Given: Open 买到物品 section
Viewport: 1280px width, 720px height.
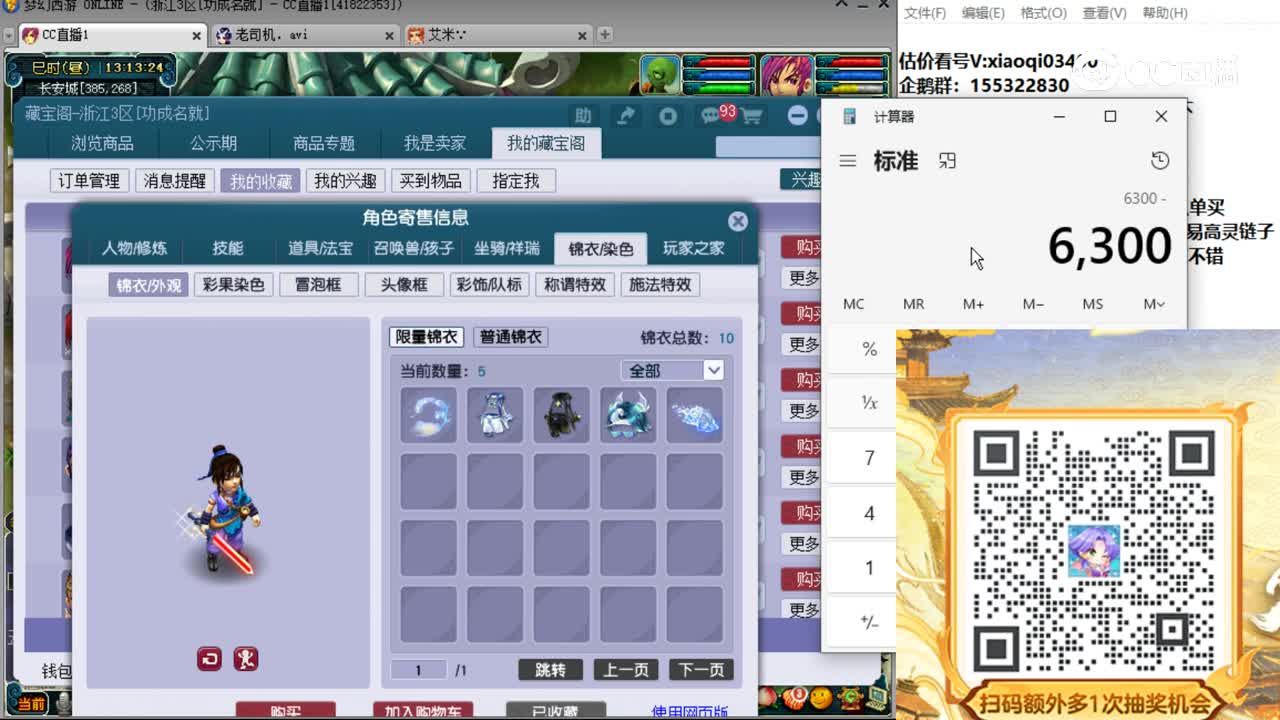Looking at the screenshot, I should [431, 181].
